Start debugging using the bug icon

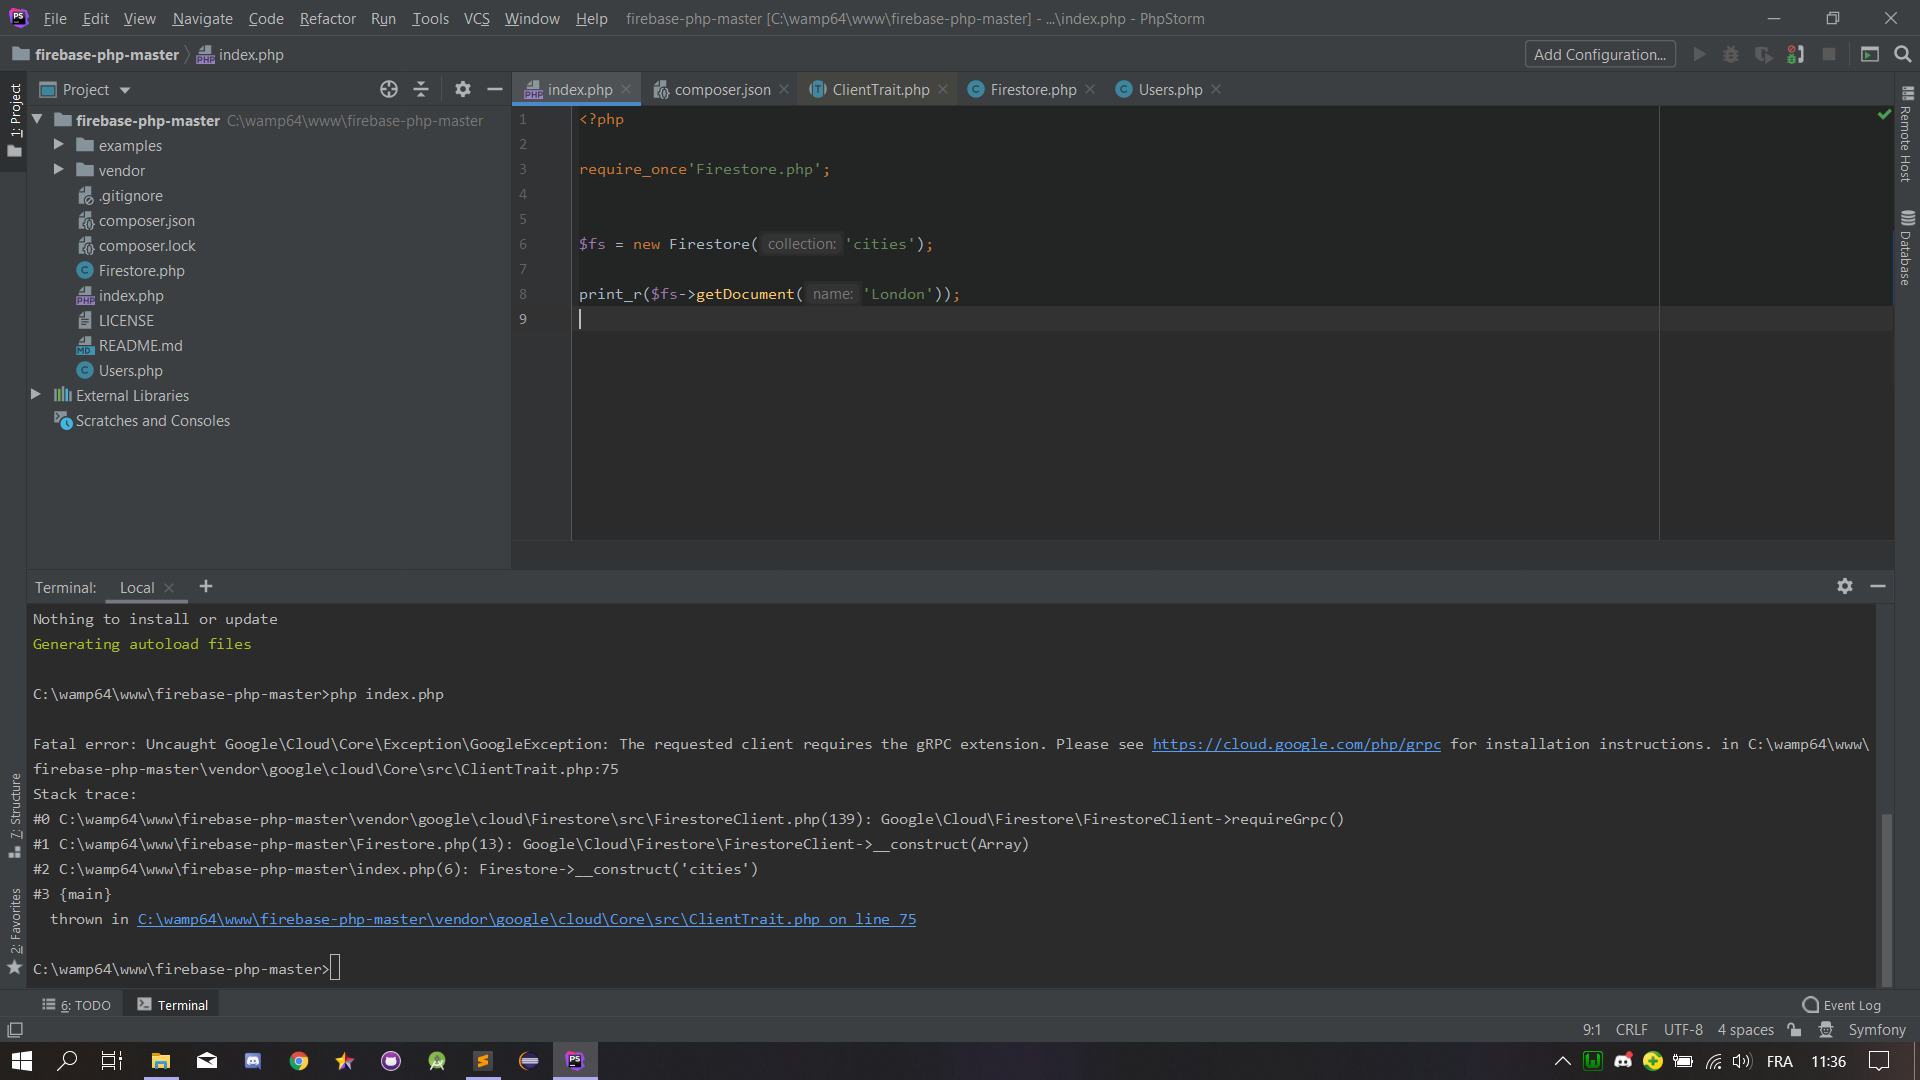coord(1731,54)
